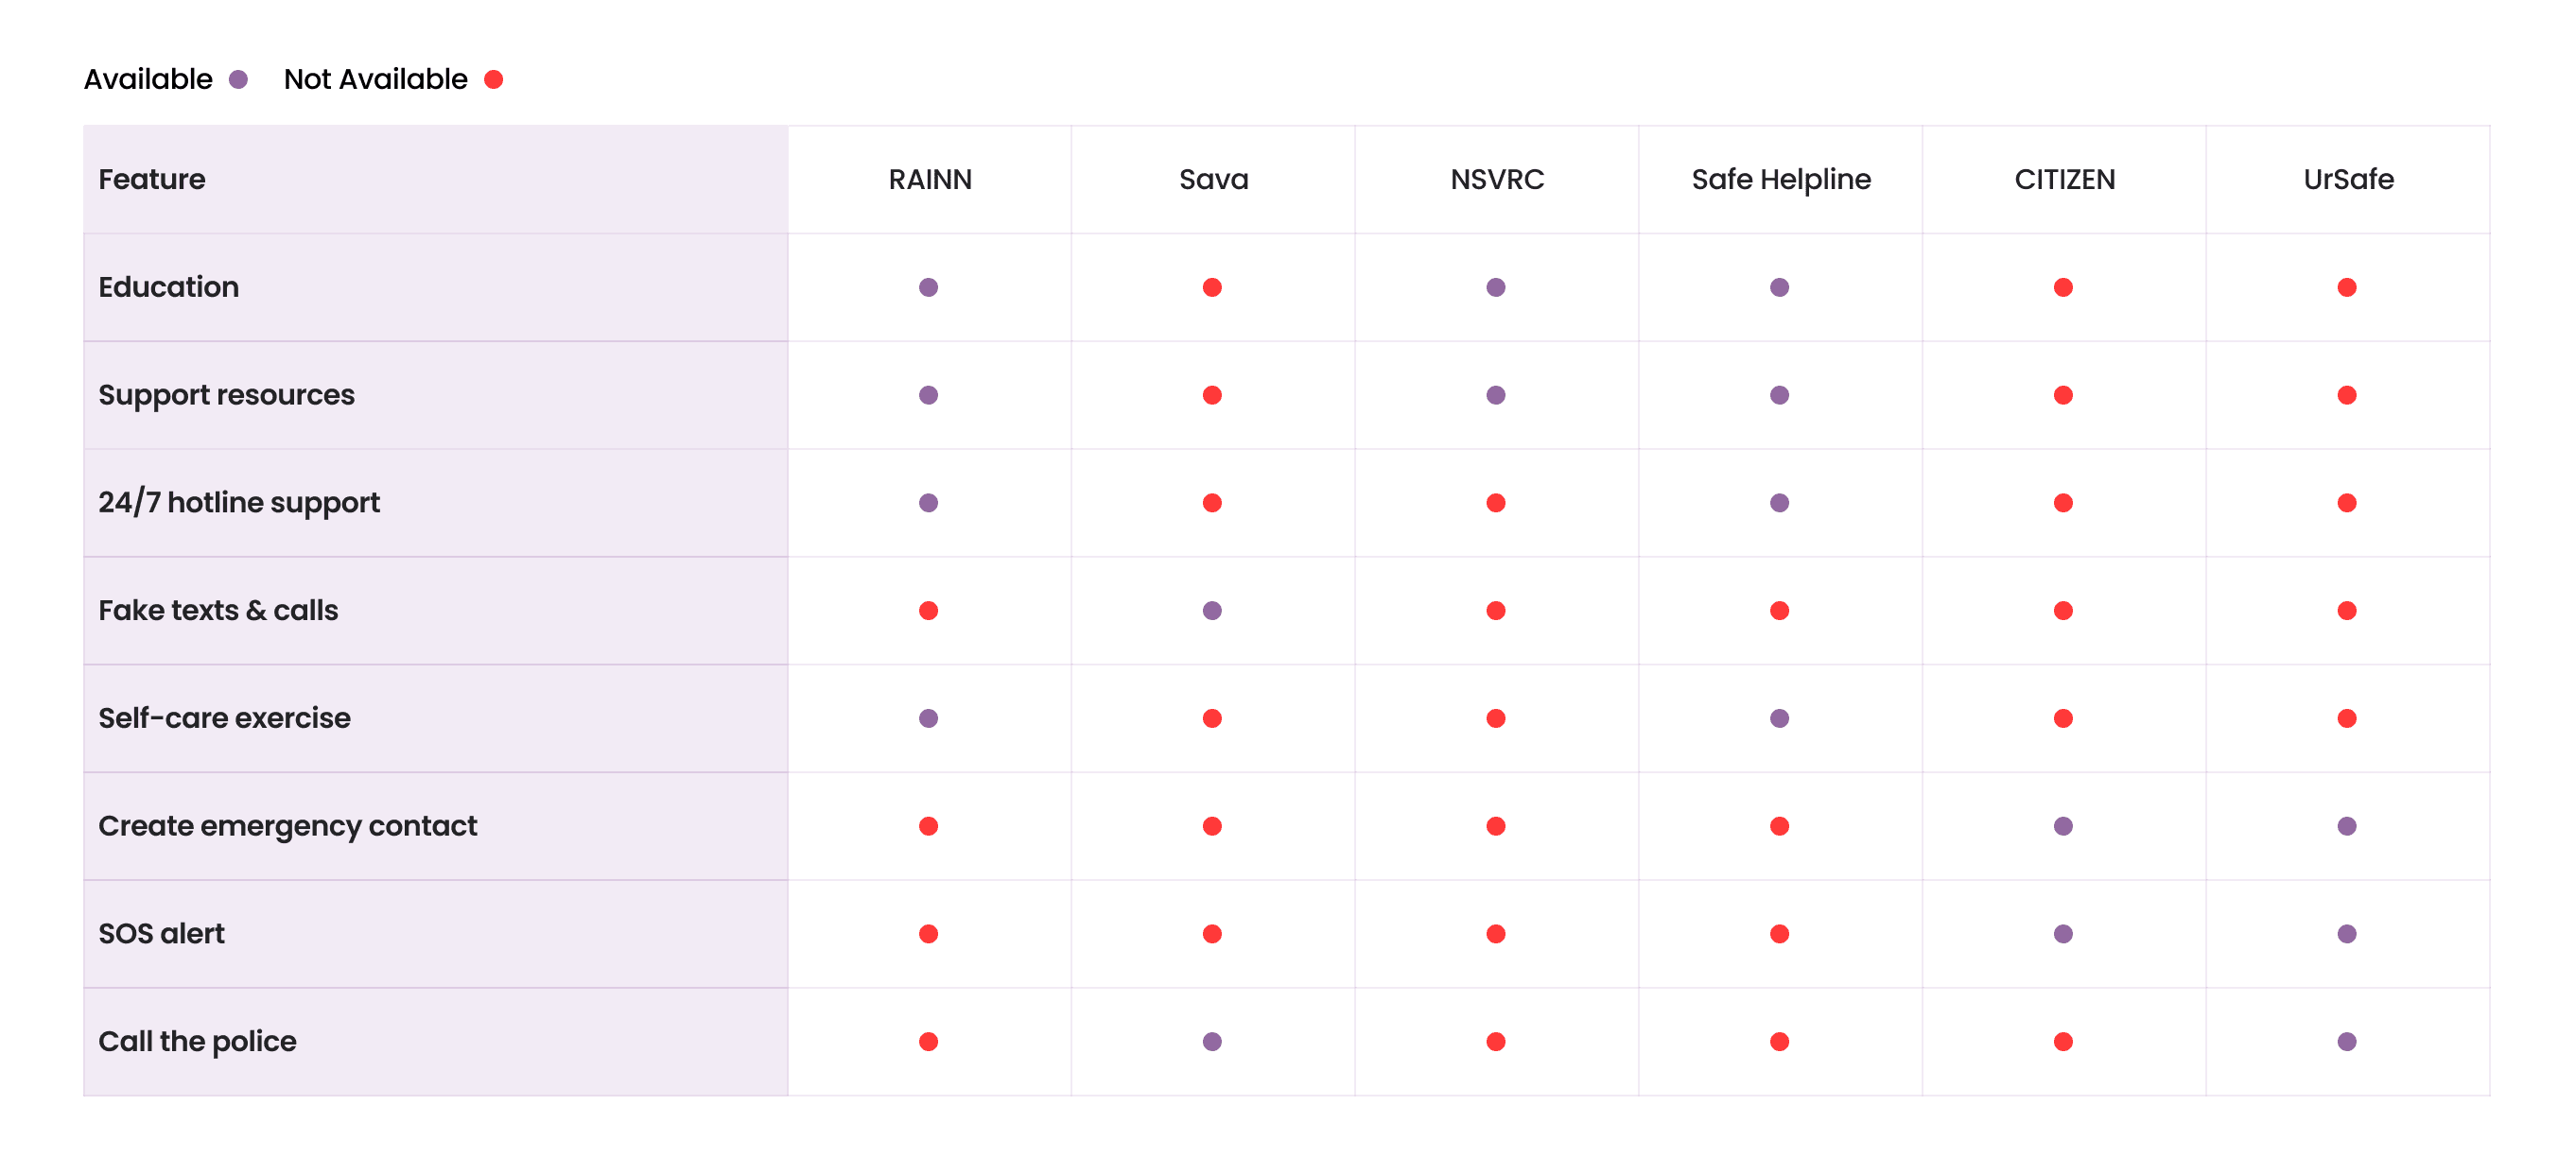Click Safe Helpline 24/7 hotline support dot
This screenshot has width=2576, height=1157.
(x=1779, y=503)
